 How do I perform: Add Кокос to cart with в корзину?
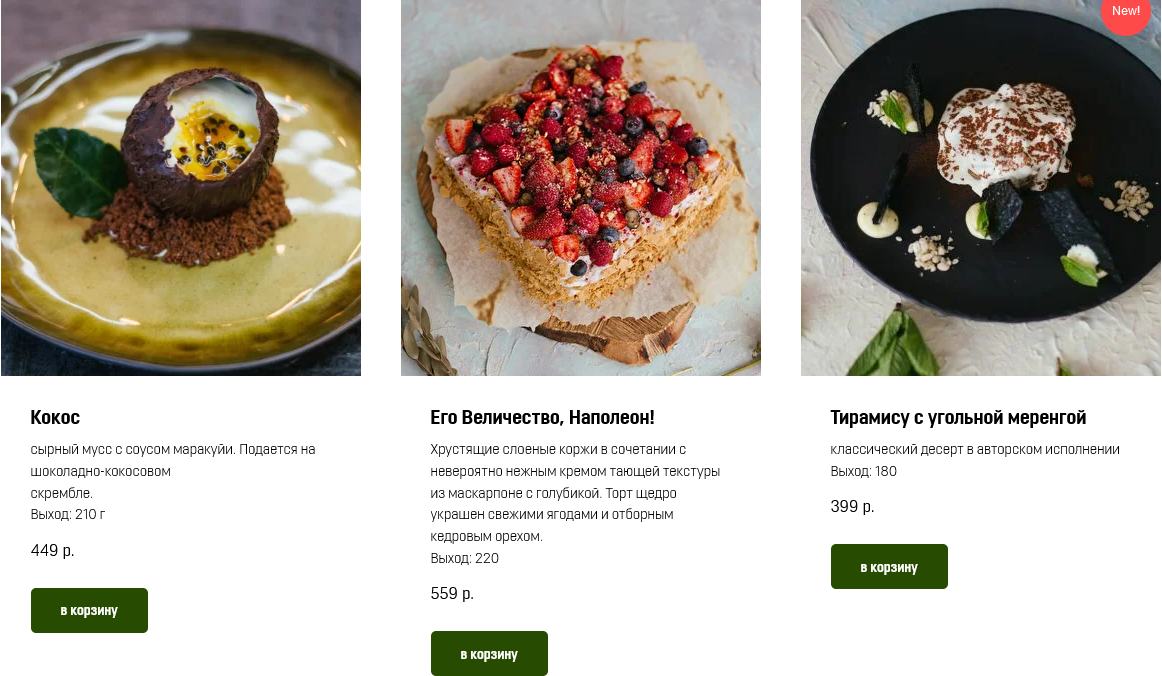(x=89, y=611)
